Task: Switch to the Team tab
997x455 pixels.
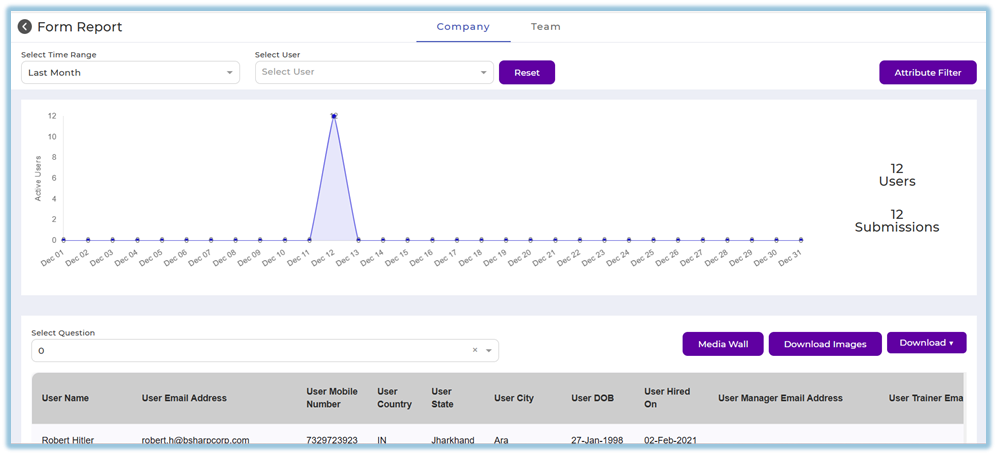Action: (x=545, y=27)
